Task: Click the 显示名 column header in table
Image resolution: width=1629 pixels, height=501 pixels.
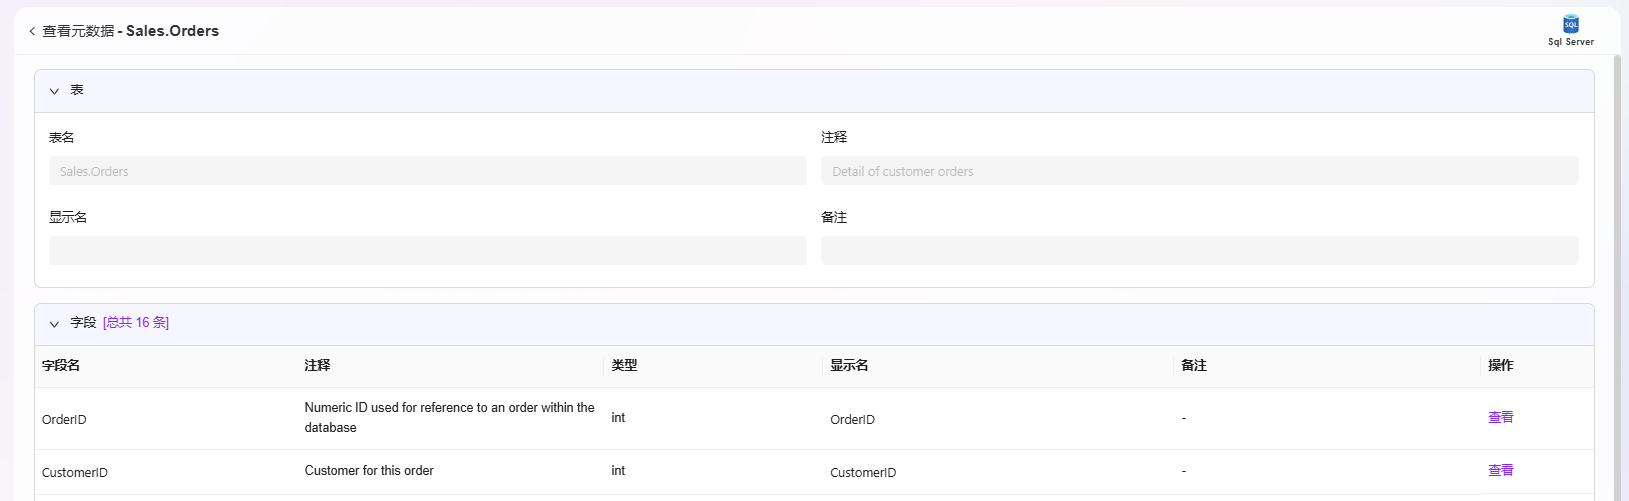Action: (849, 366)
